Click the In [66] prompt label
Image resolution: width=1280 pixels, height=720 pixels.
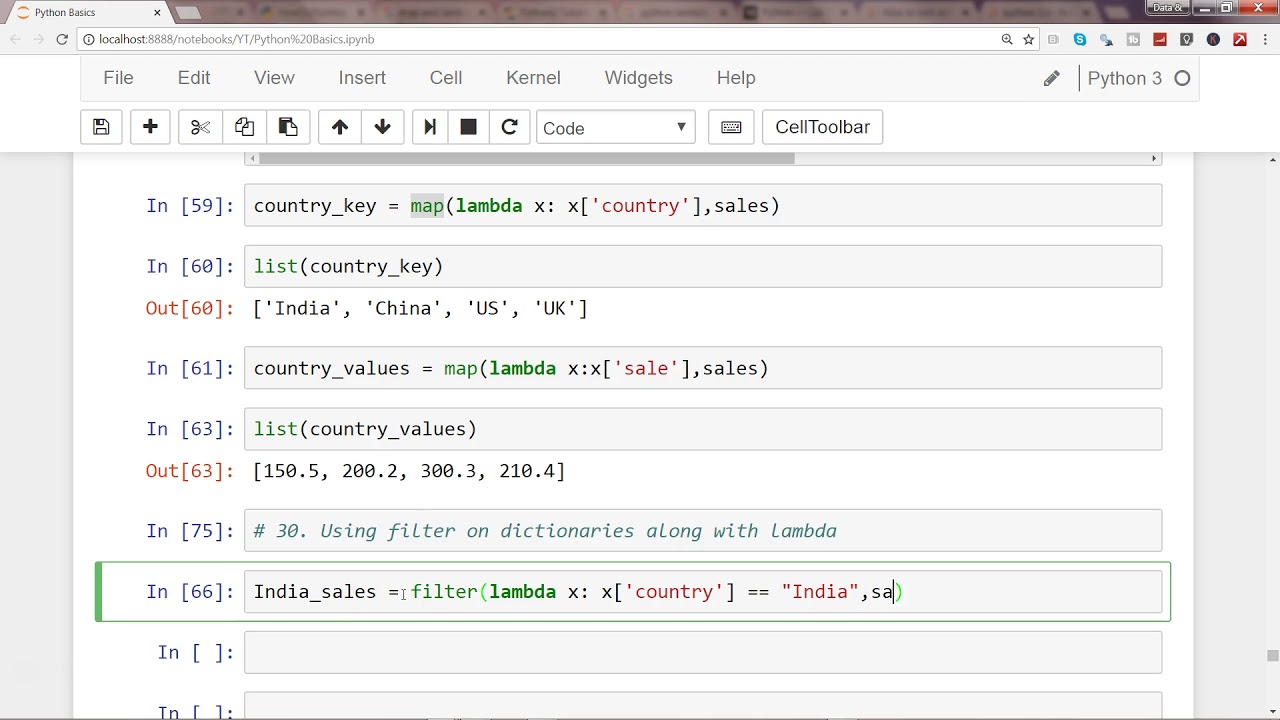(x=190, y=592)
